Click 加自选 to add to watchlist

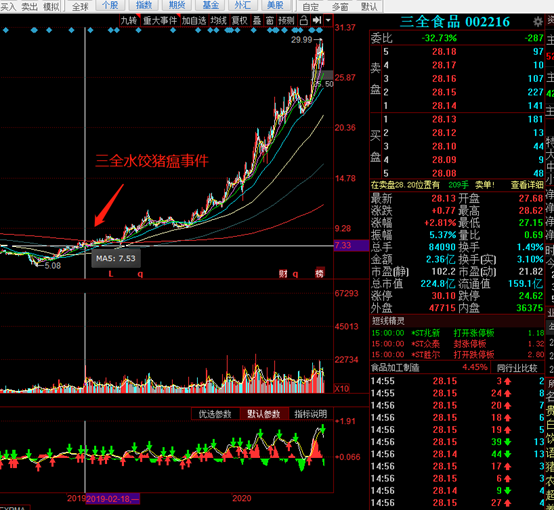(x=194, y=20)
